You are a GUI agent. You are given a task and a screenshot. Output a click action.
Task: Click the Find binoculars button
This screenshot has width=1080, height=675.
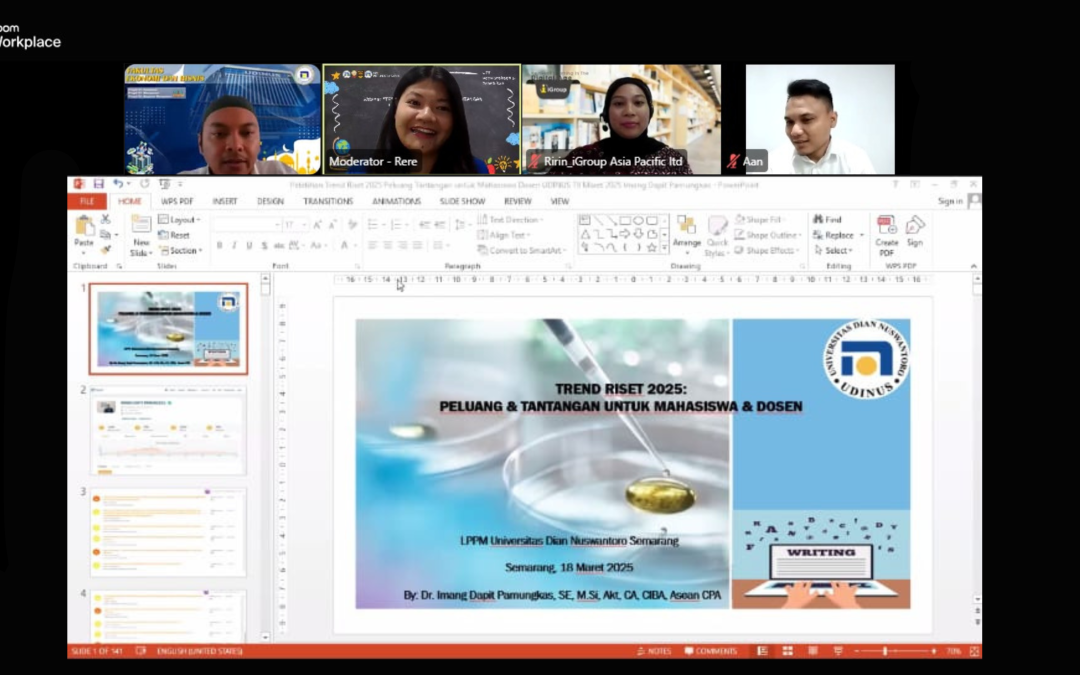pyautogui.click(x=827, y=220)
